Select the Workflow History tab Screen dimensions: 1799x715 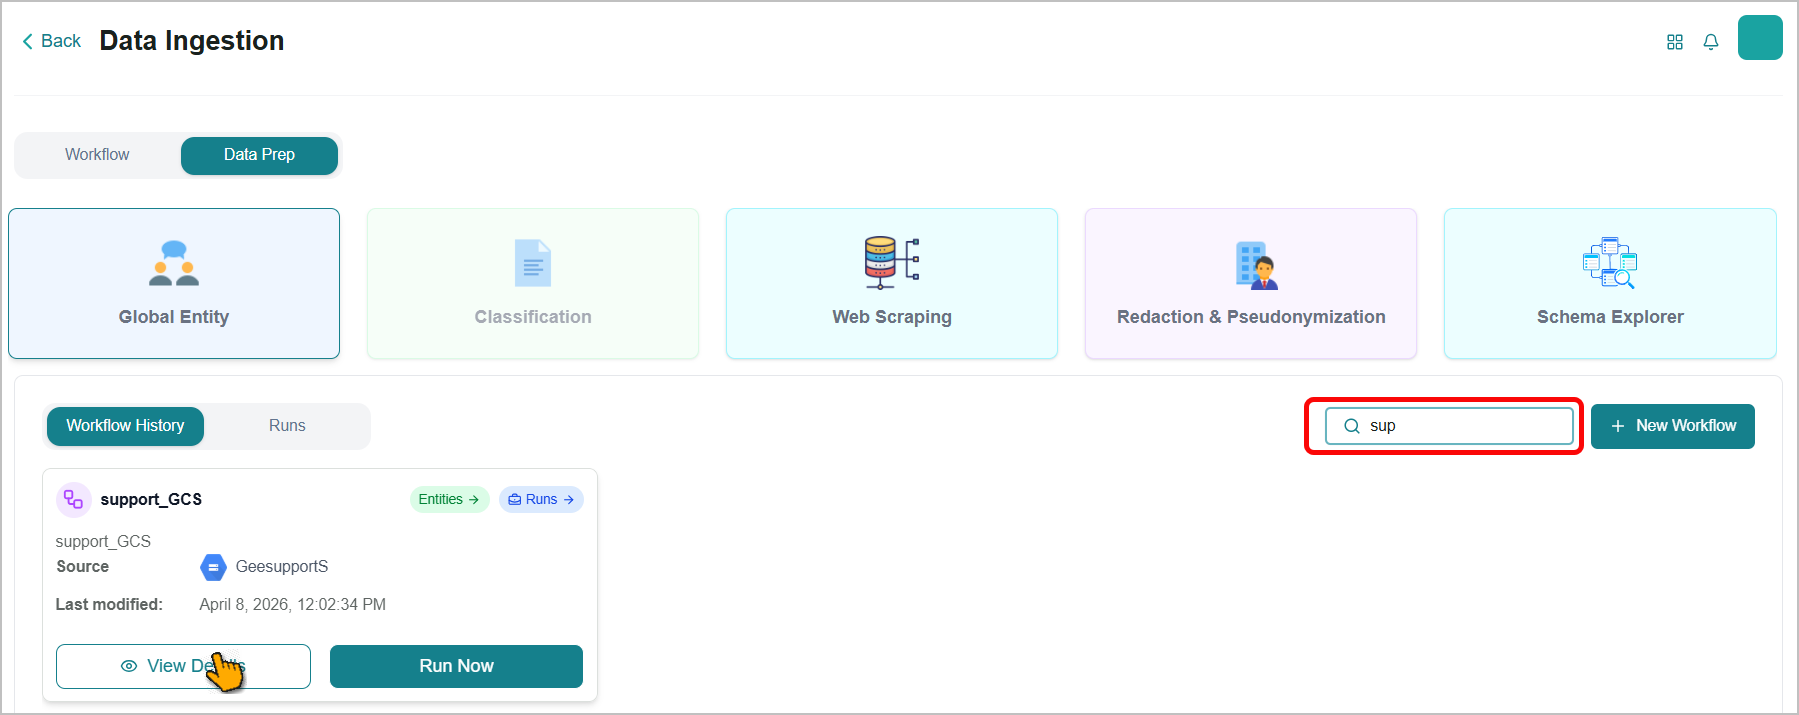(125, 426)
